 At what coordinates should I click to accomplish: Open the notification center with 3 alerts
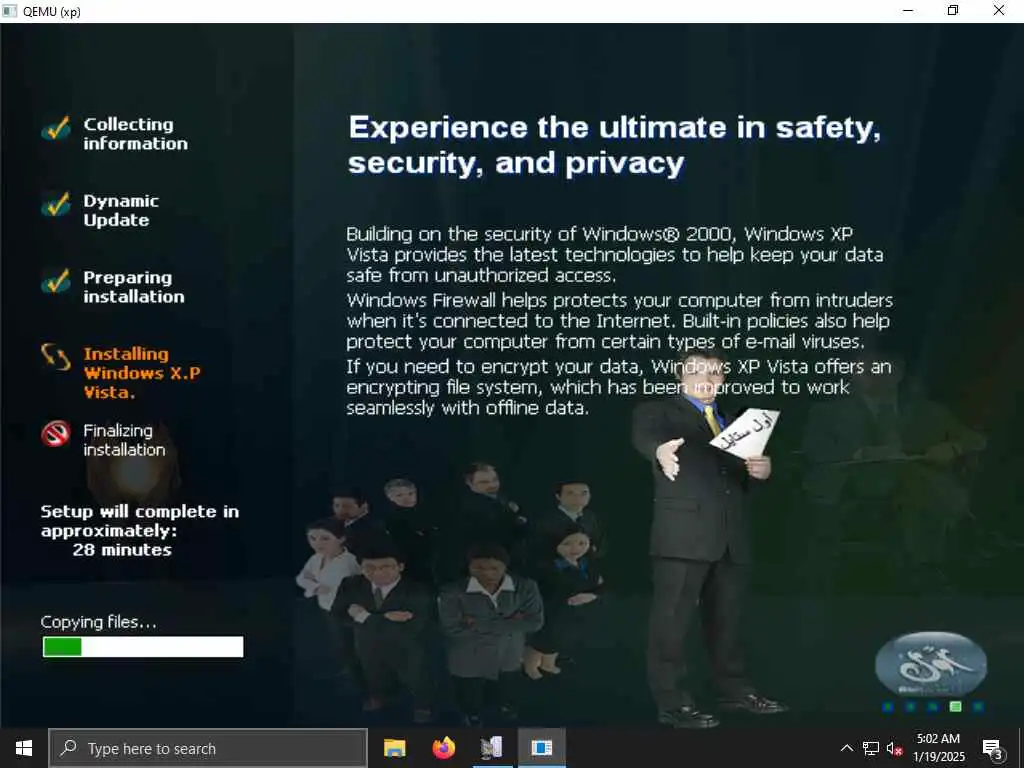point(993,749)
